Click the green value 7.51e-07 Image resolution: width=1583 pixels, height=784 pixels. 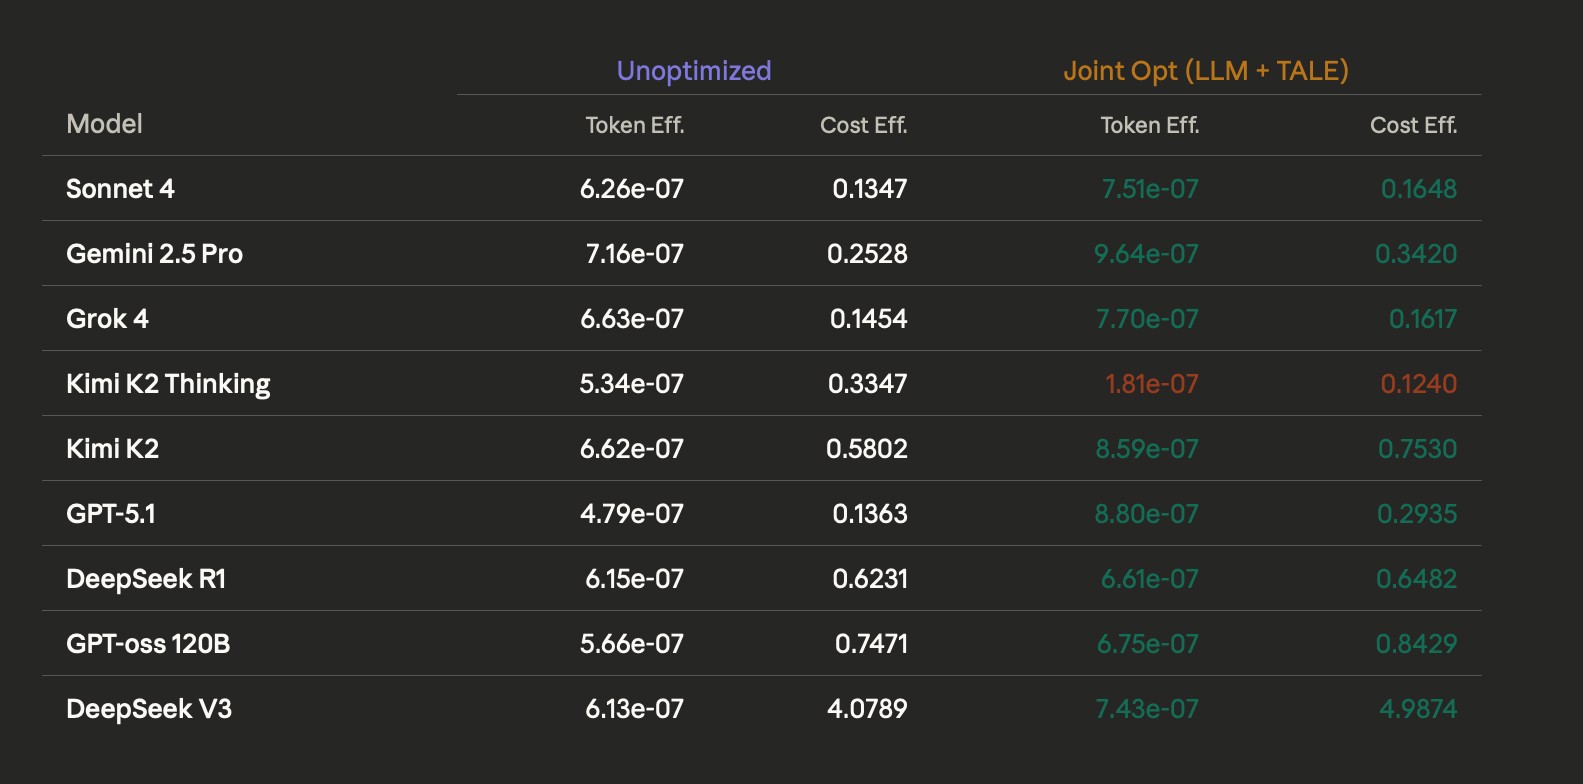pos(1150,189)
